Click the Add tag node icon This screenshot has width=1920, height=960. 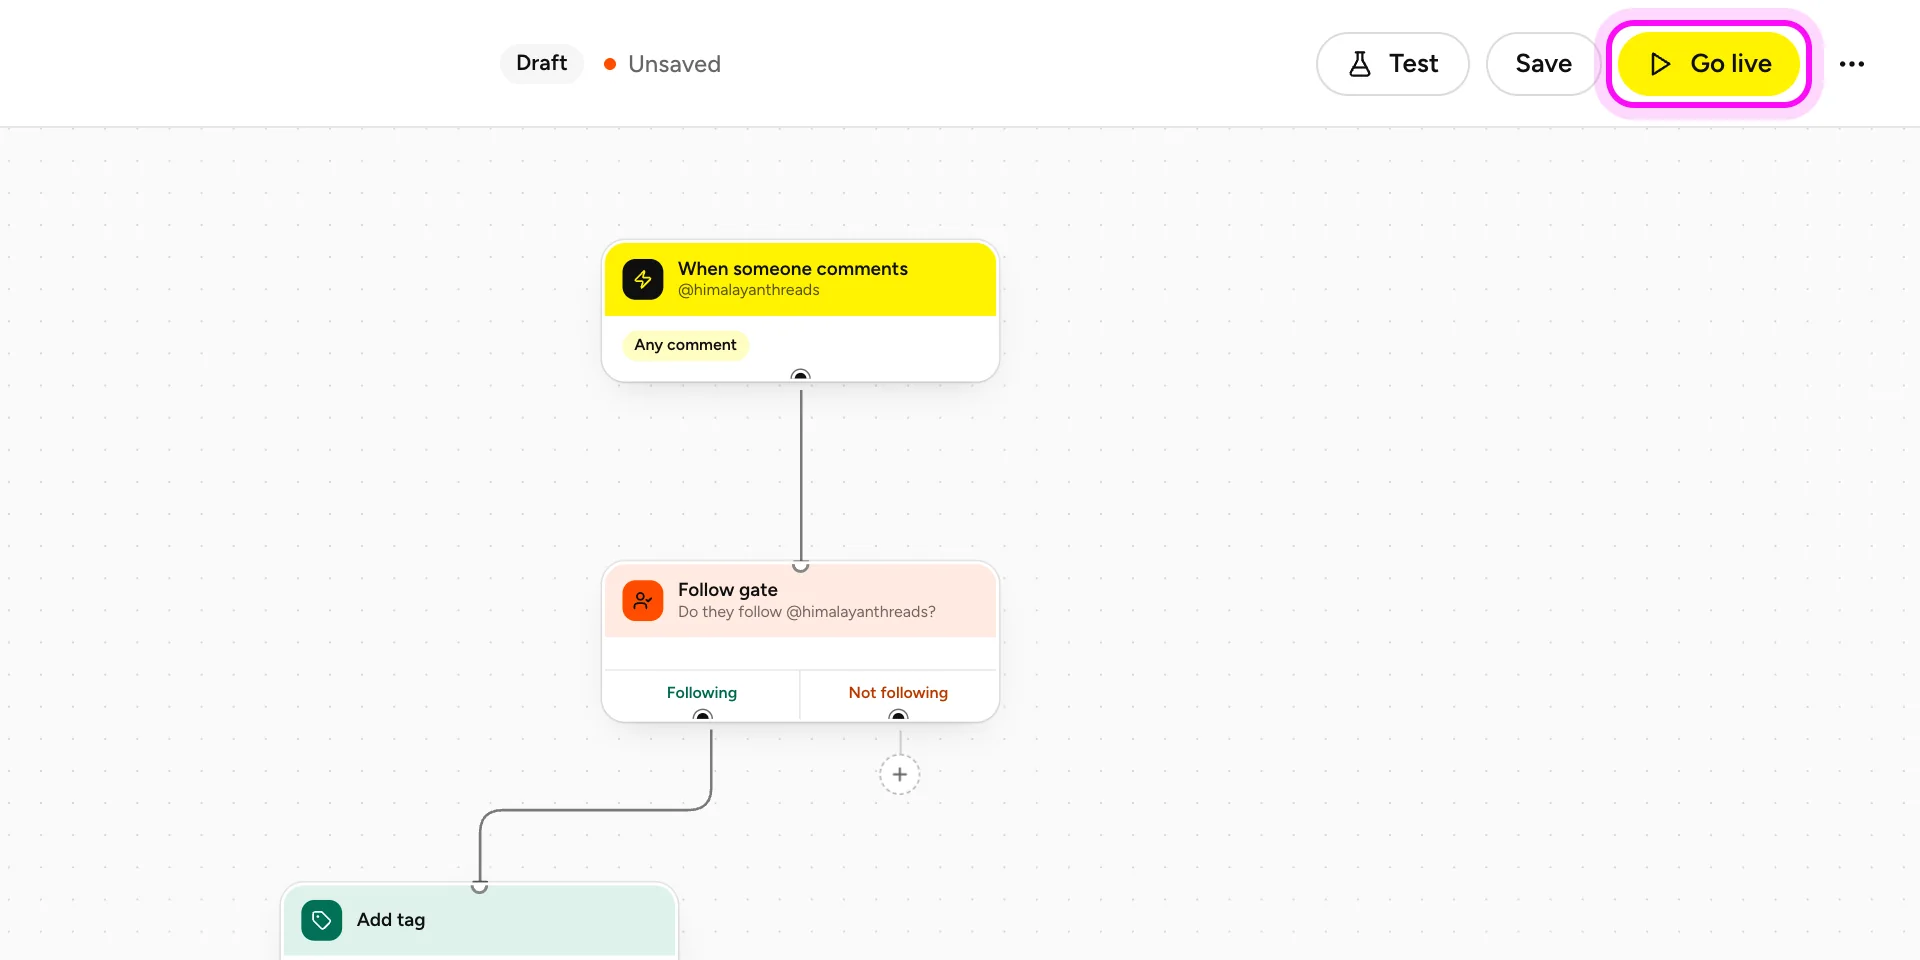click(322, 920)
